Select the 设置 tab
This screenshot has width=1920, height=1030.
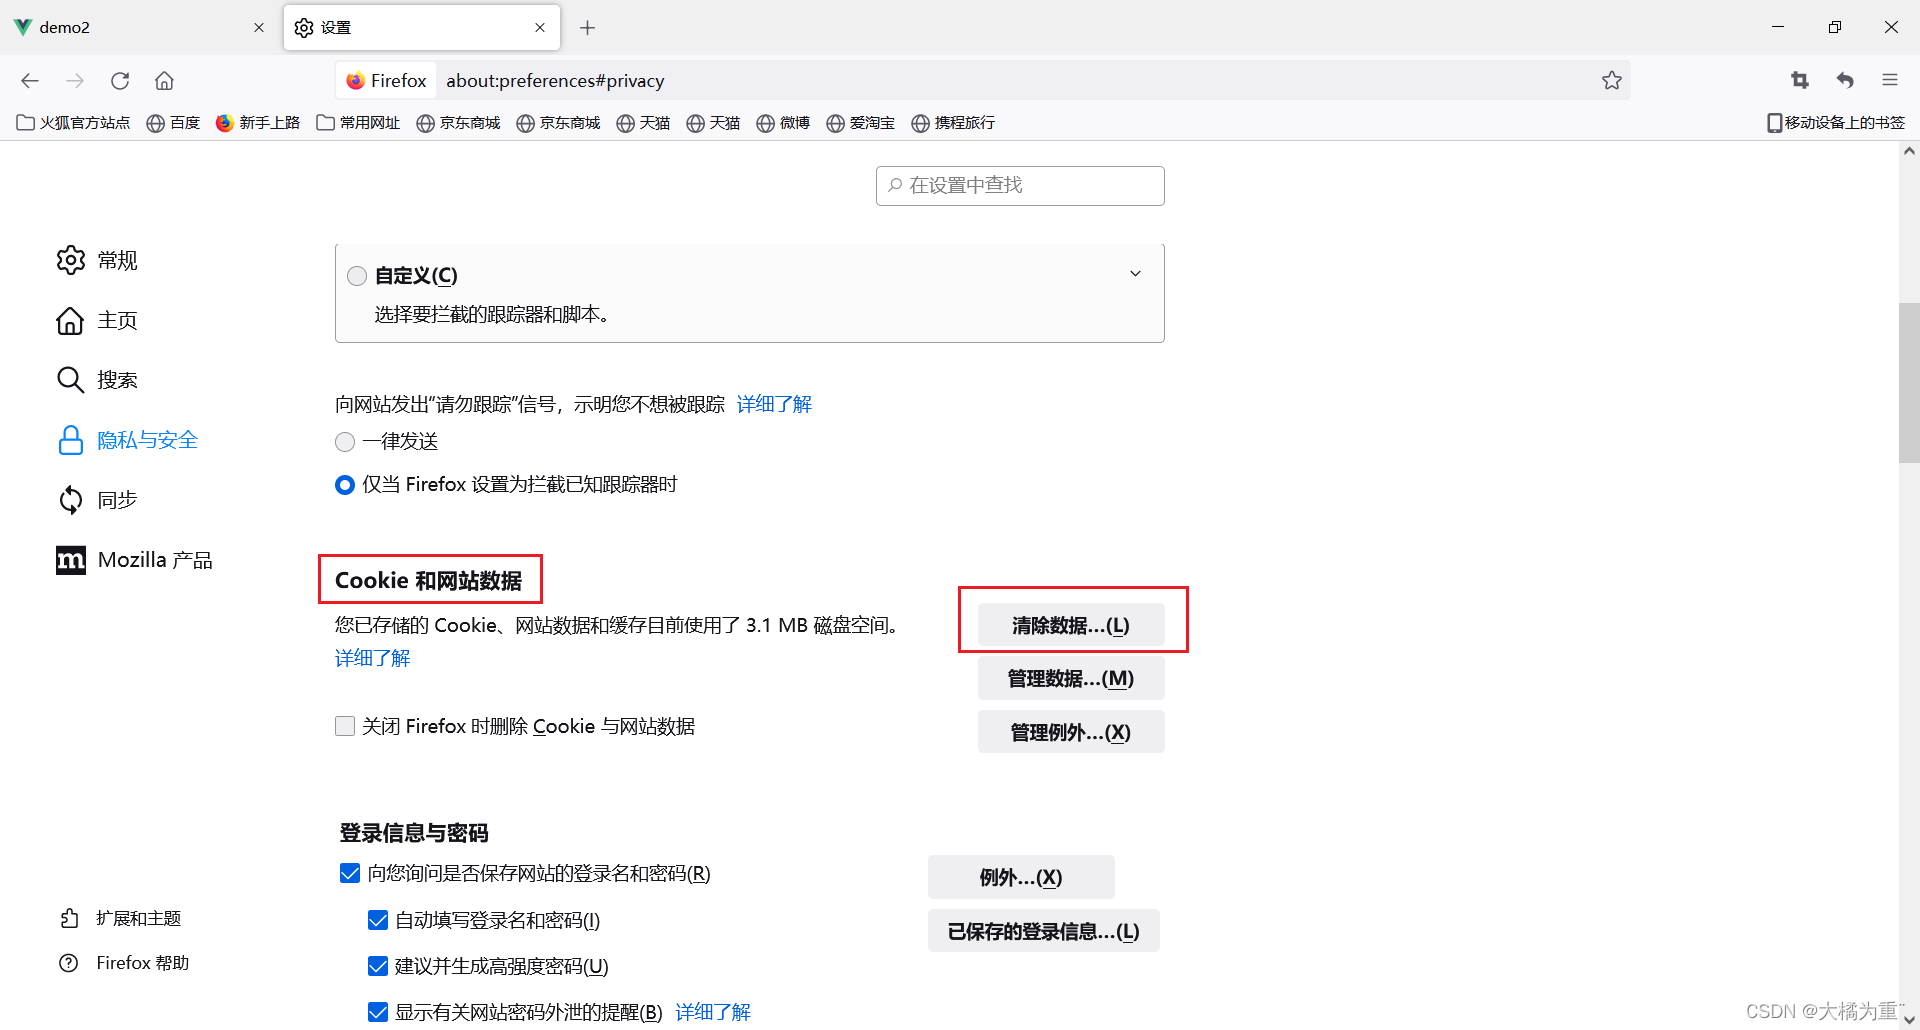tap(421, 28)
